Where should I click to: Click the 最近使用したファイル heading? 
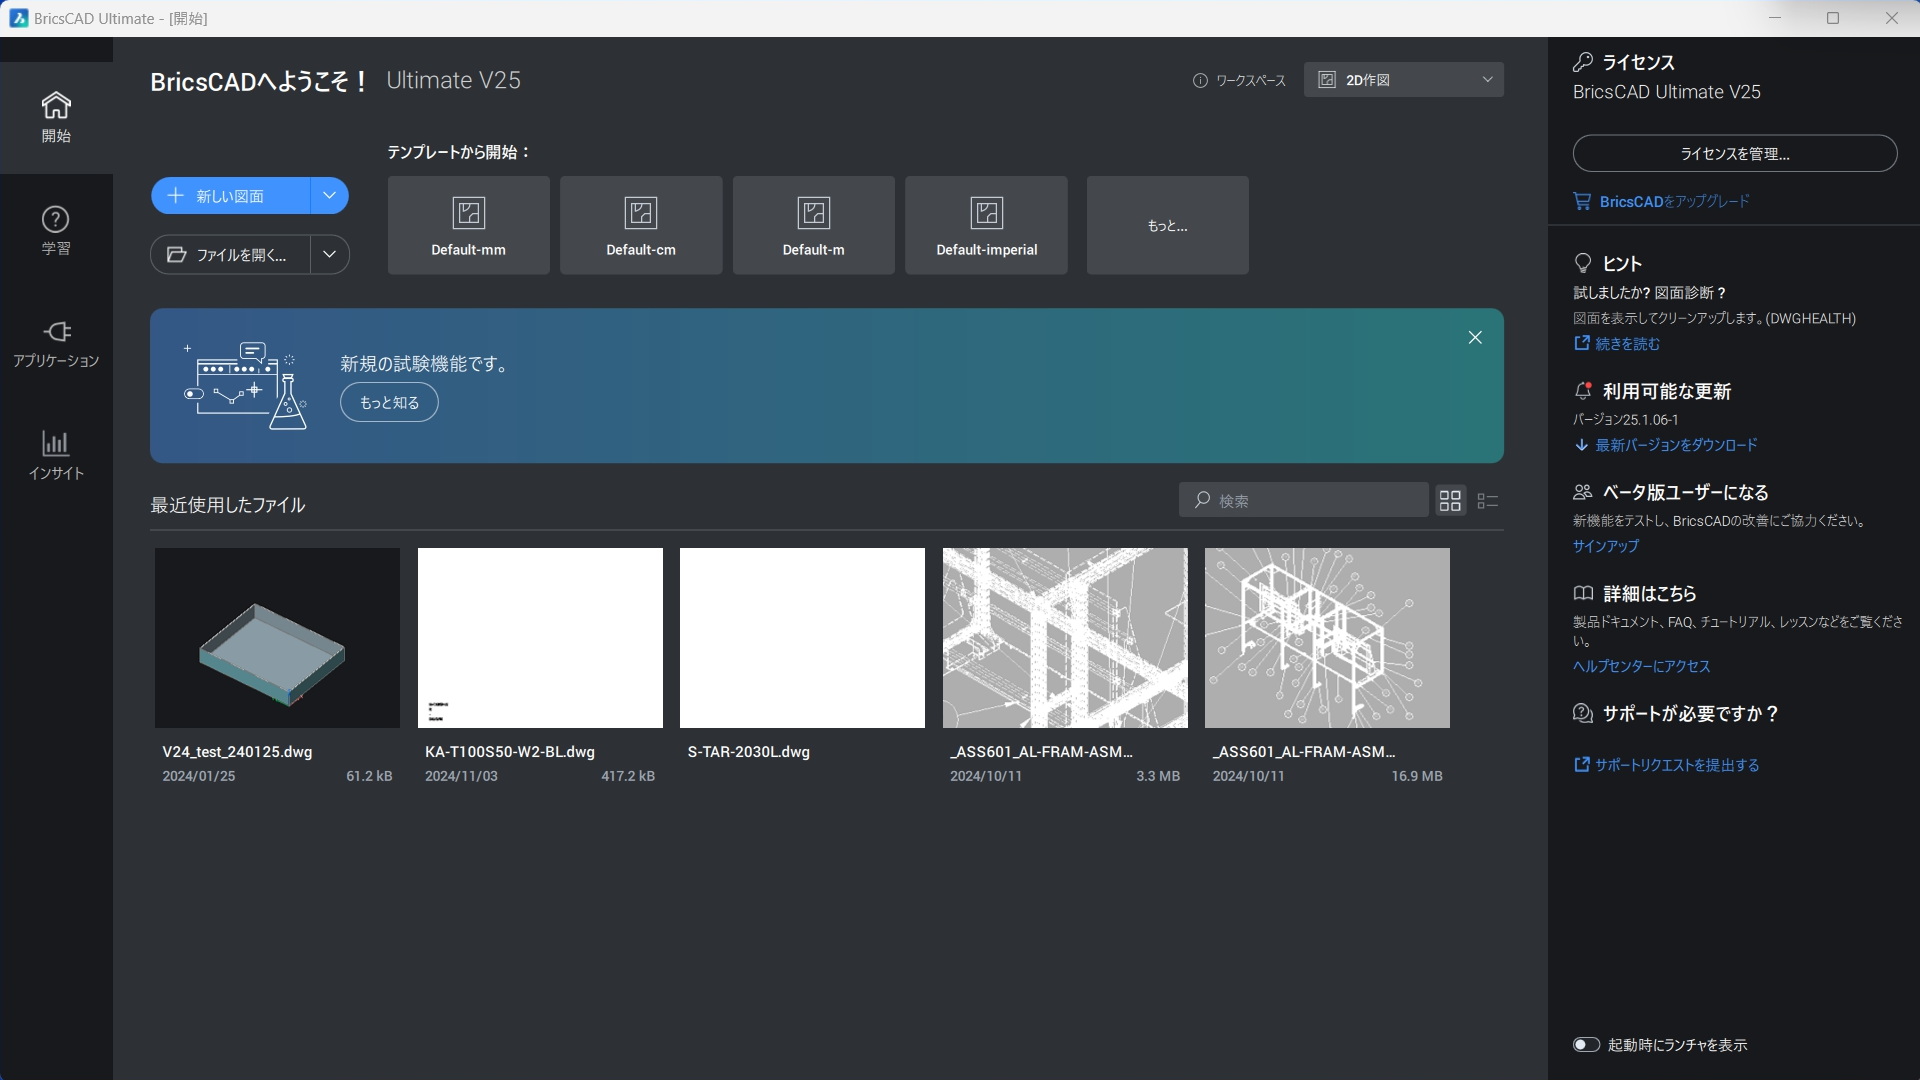point(227,505)
